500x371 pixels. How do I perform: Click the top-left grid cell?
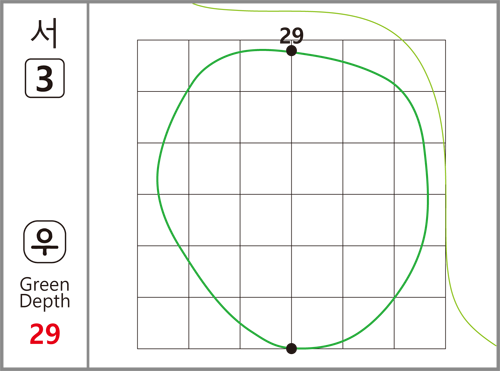(163, 66)
